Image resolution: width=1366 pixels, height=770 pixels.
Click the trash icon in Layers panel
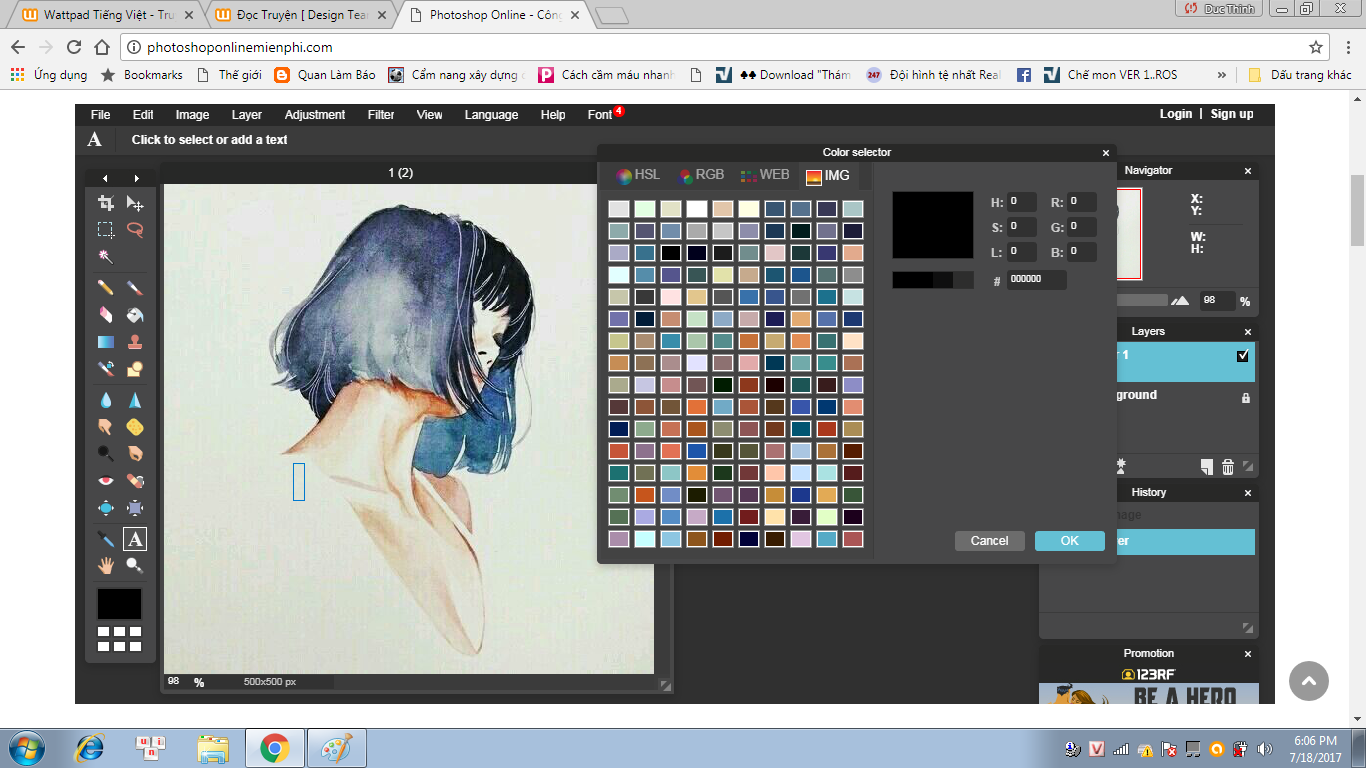coord(1227,467)
